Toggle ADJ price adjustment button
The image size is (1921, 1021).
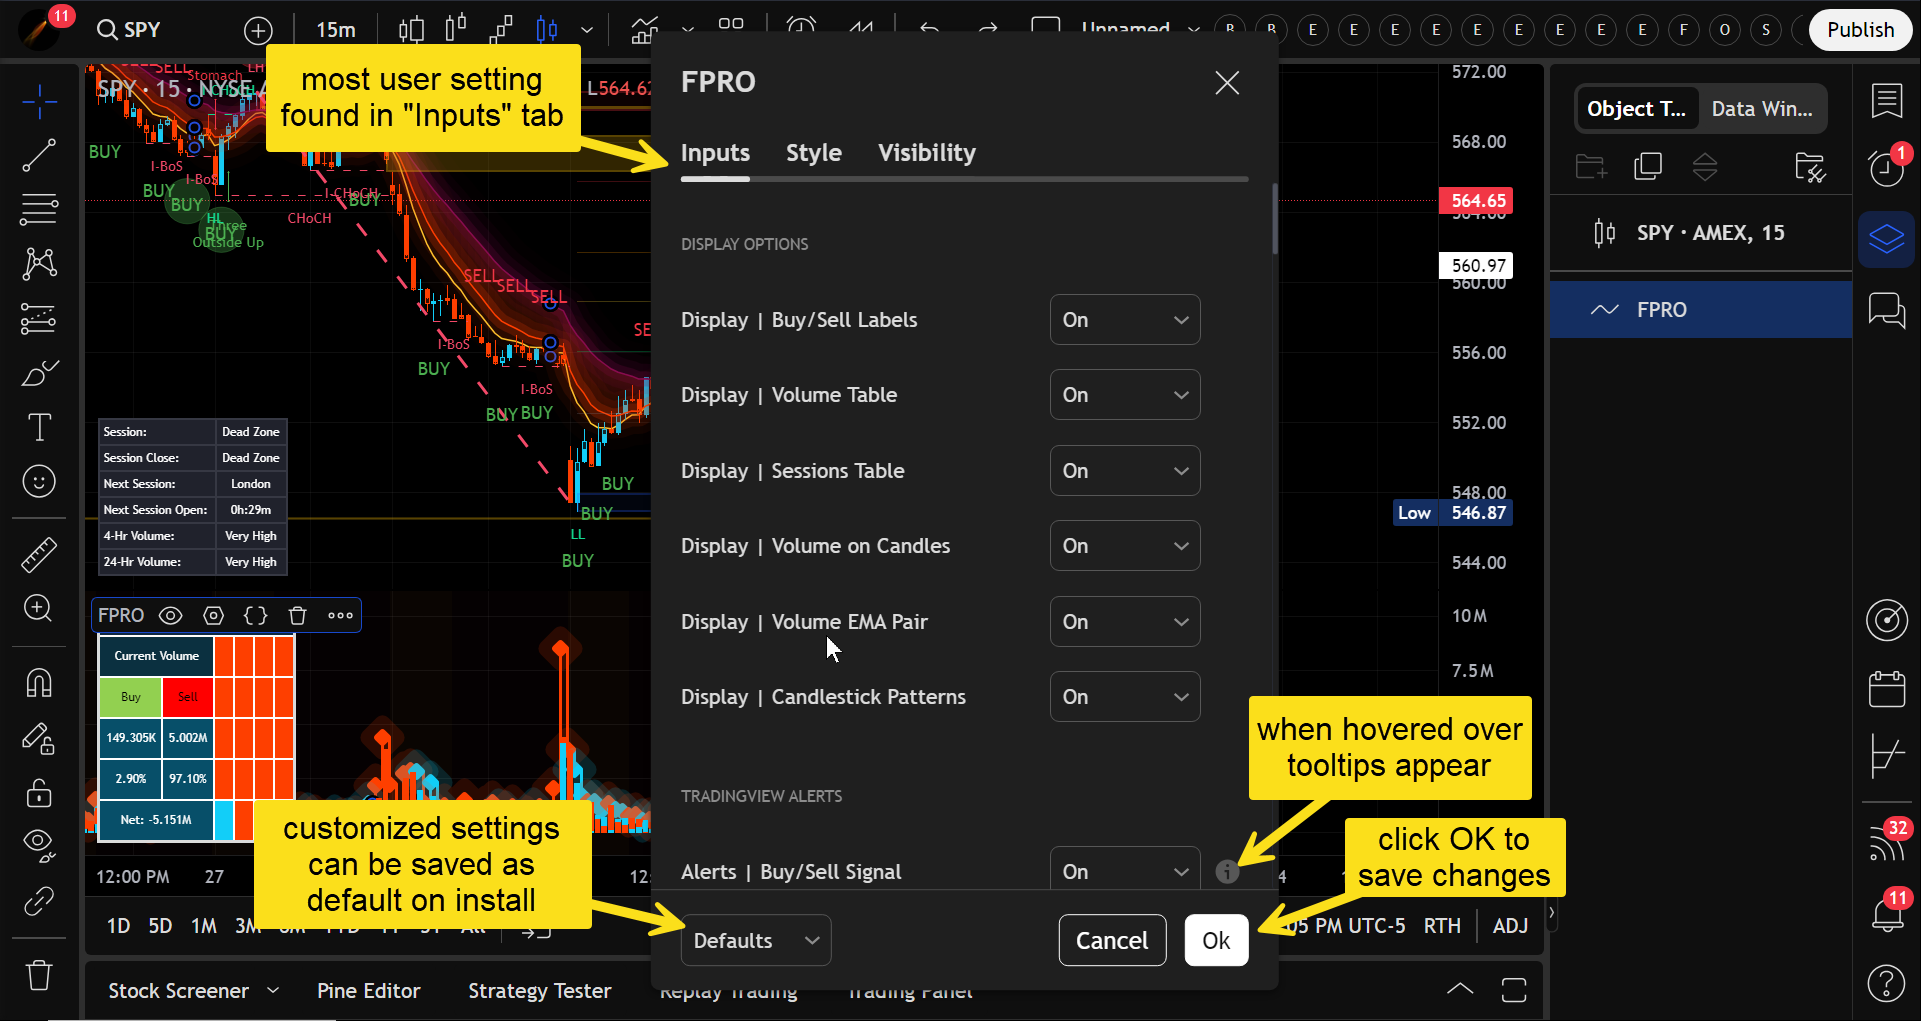1509,926
